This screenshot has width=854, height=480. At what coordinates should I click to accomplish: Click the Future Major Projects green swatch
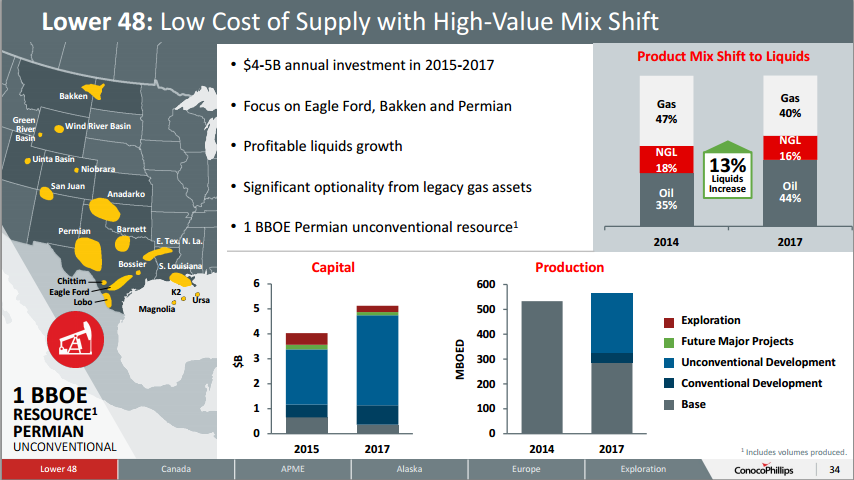coord(669,343)
